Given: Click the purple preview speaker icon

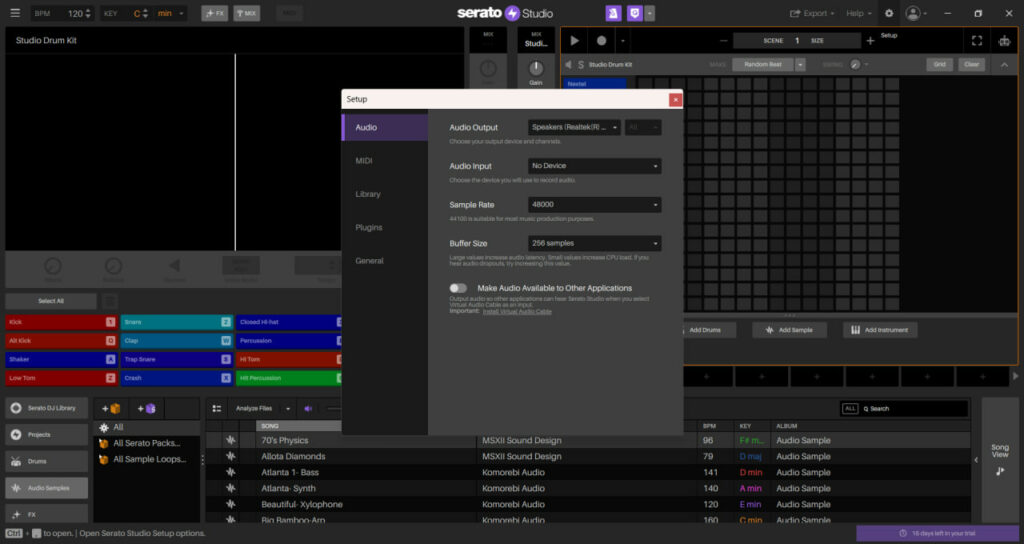Looking at the screenshot, I should click(308, 409).
